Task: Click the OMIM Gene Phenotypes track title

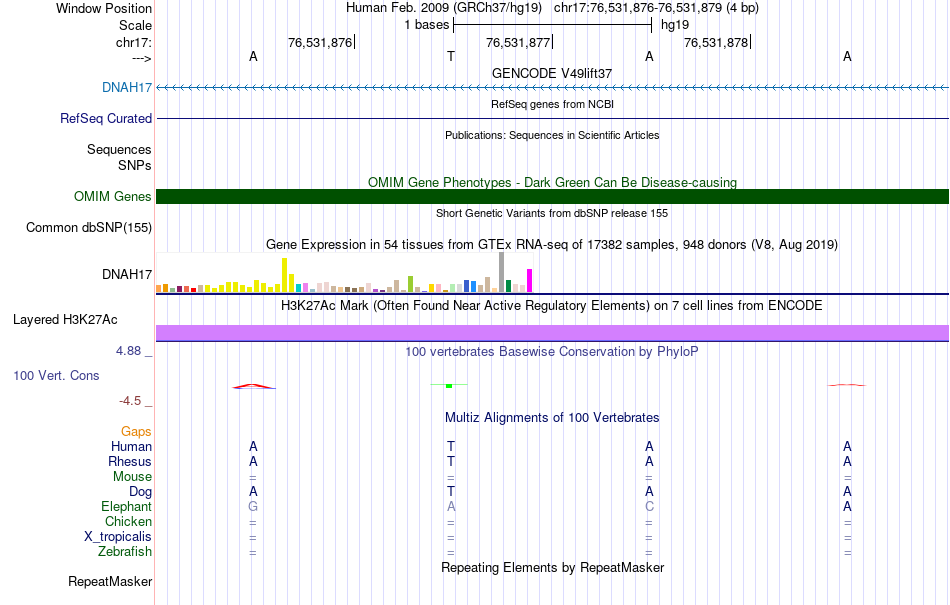Action: tap(552, 182)
